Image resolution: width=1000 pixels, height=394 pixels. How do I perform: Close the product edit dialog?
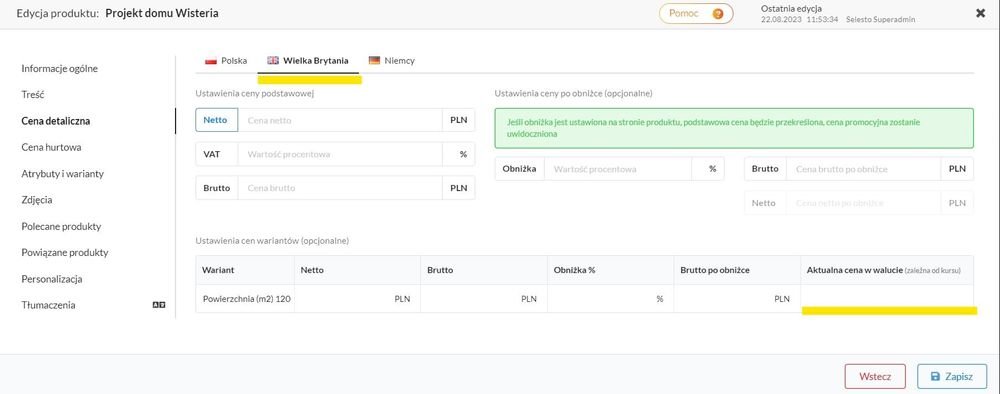(x=980, y=13)
